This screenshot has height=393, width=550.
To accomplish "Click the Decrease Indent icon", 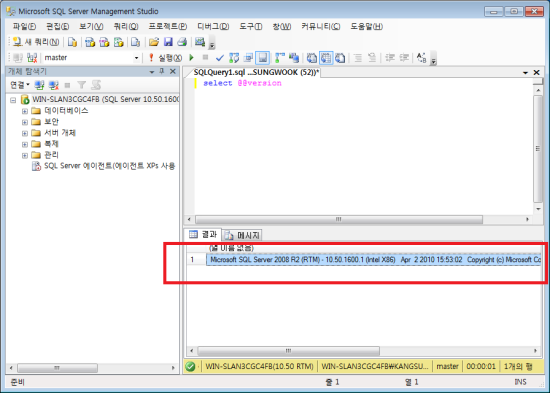I will [390, 58].
